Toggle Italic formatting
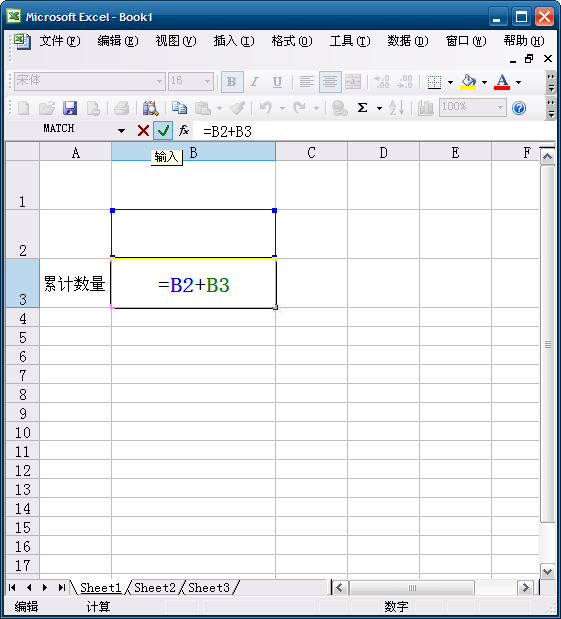Image resolution: width=561 pixels, height=619 pixels. pyautogui.click(x=255, y=82)
